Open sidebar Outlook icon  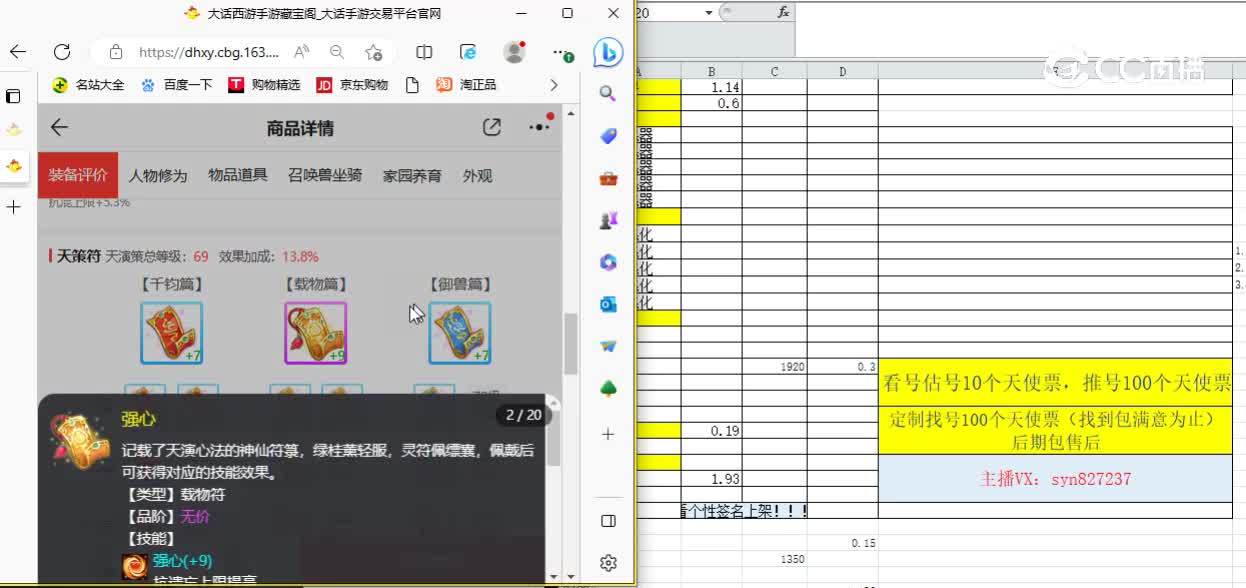(x=608, y=304)
